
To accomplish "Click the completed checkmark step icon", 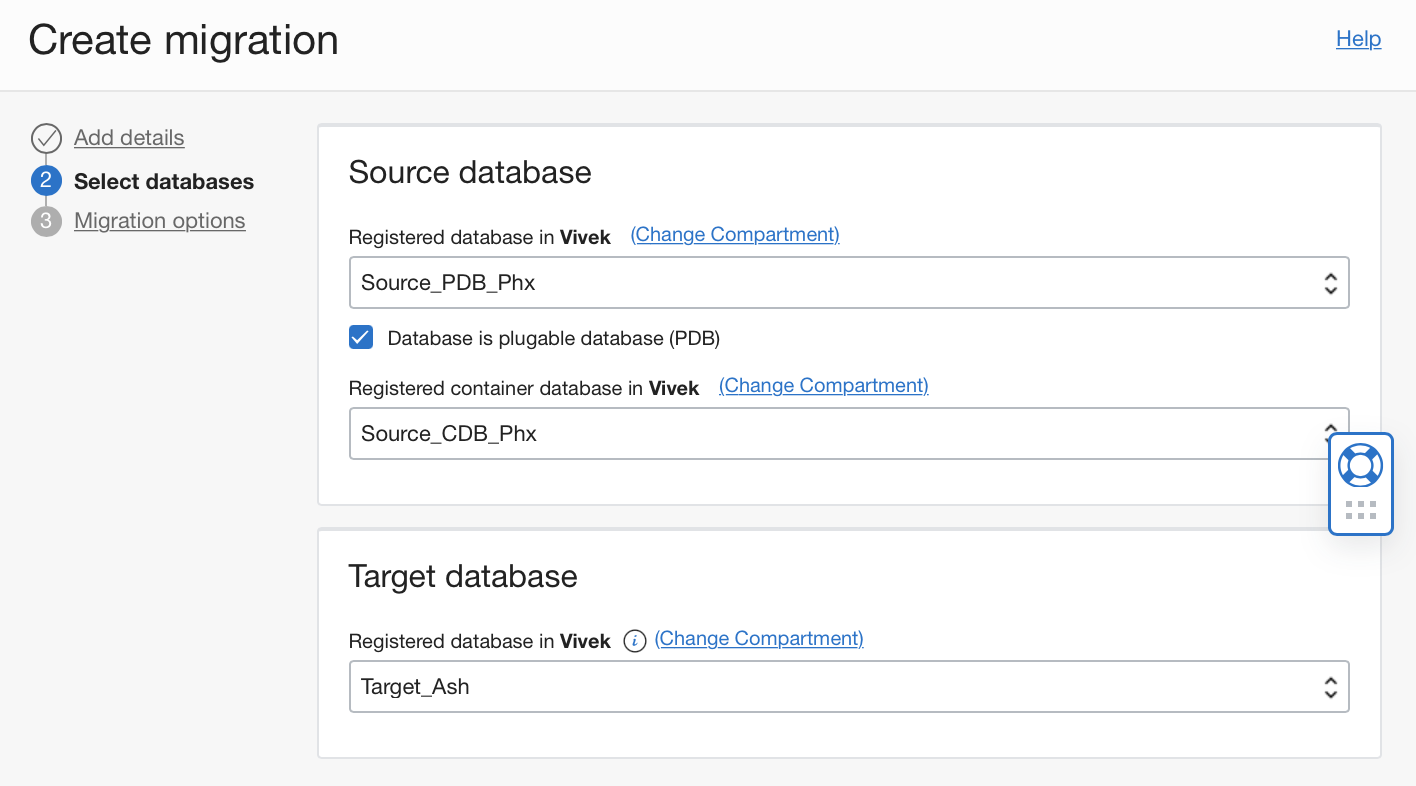I will 46,138.
